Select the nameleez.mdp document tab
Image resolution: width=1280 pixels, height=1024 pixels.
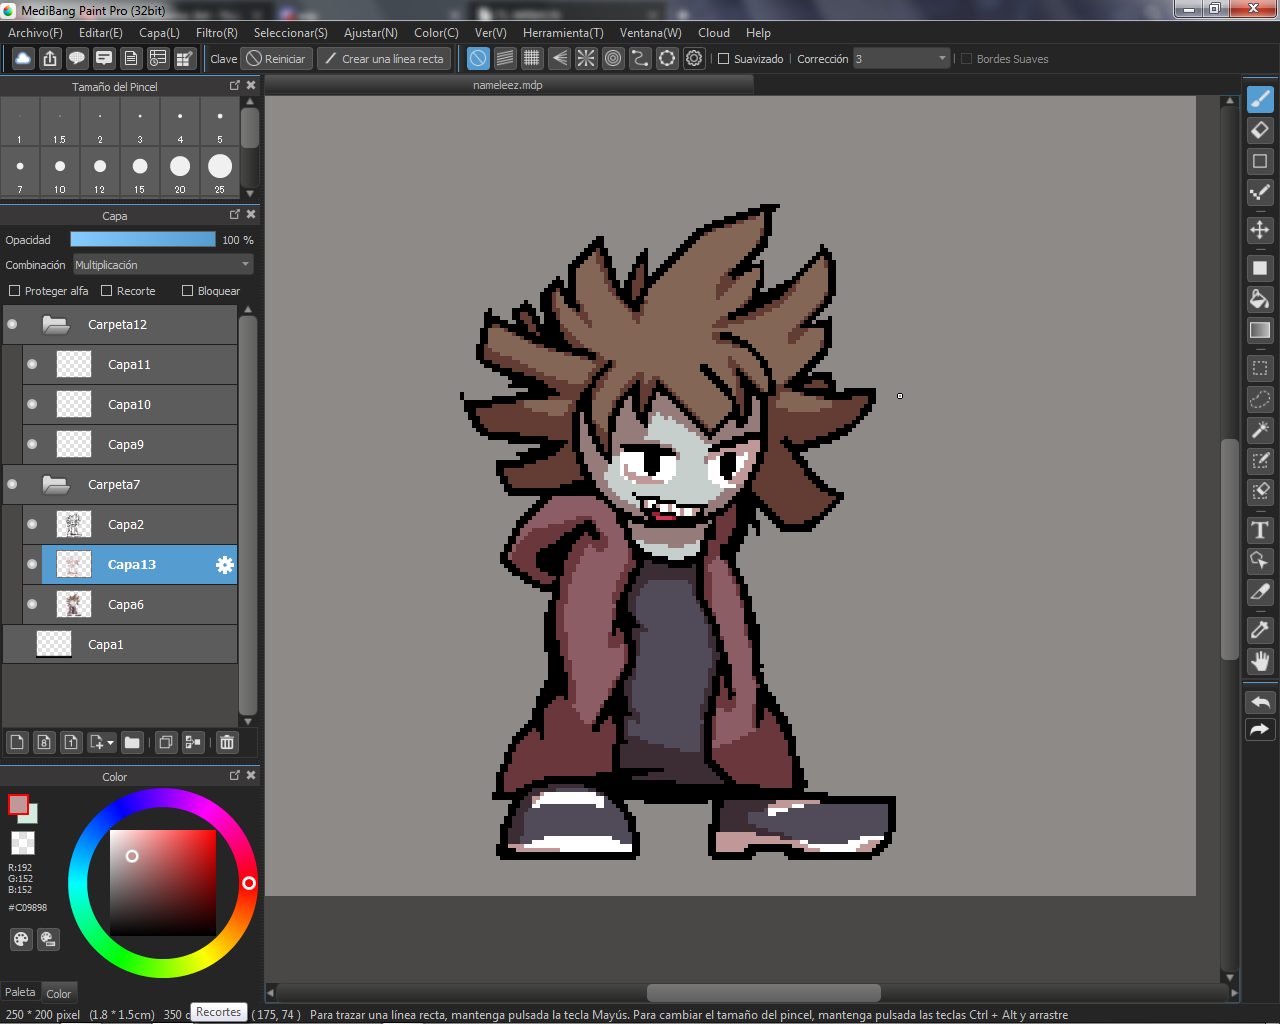click(x=508, y=85)
